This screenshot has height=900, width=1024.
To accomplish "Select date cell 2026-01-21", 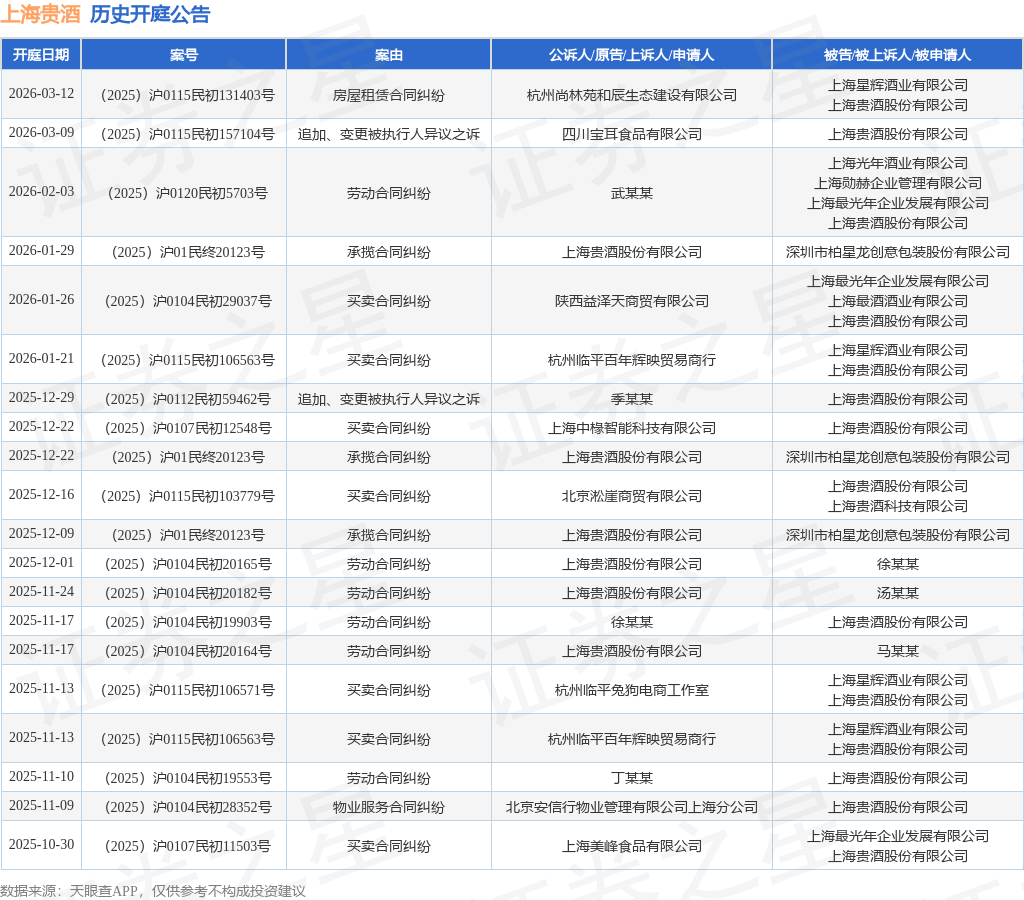I will click(41, 359).
